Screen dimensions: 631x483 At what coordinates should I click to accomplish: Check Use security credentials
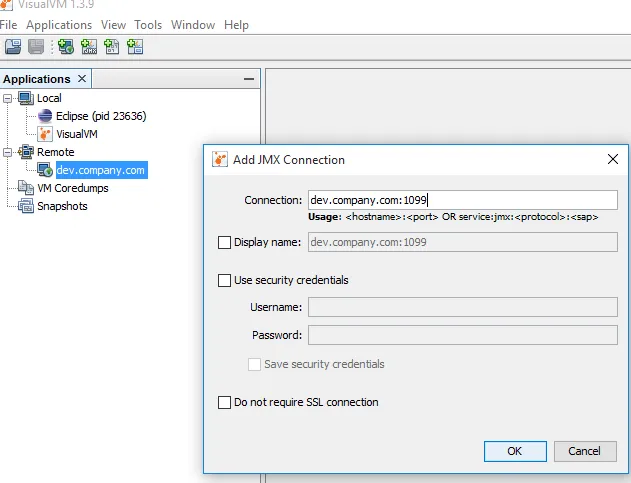224,280
